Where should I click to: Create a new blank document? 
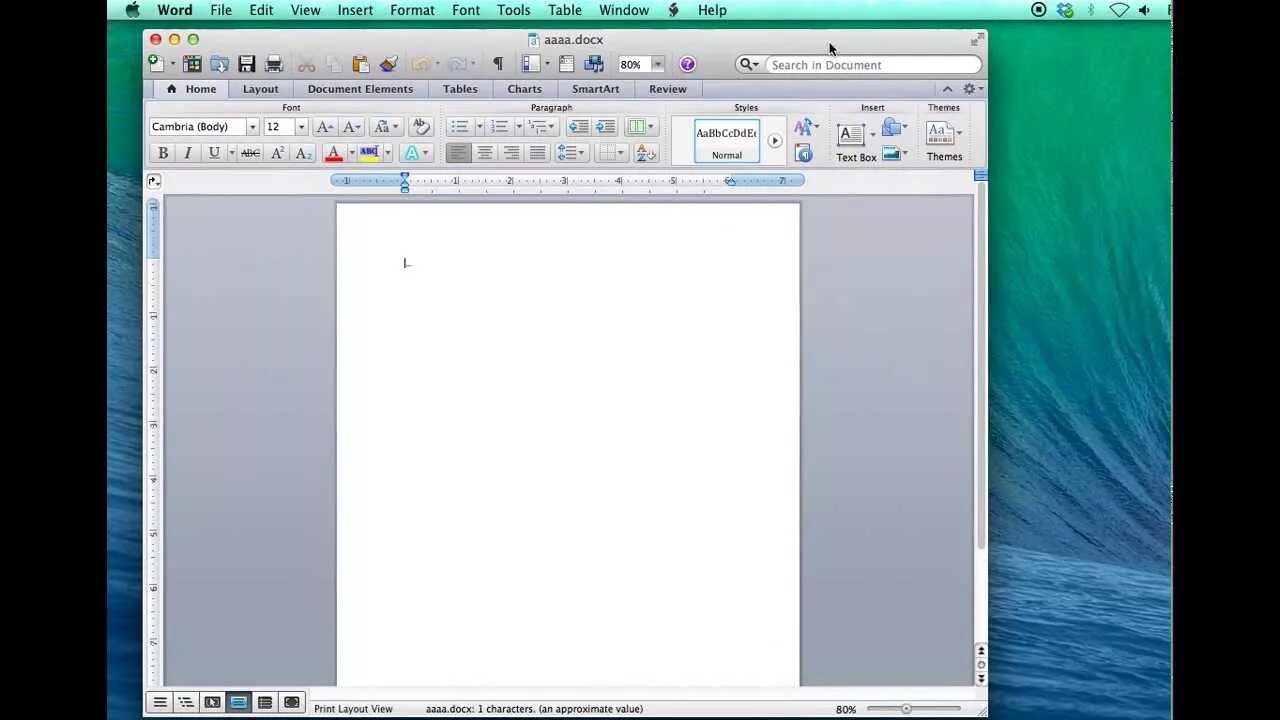[x=156, y=64]
